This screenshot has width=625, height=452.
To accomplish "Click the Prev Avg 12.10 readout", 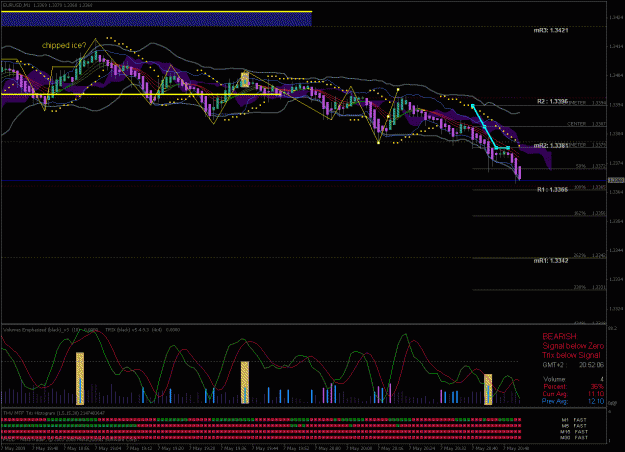I will [x=573, y=401].
